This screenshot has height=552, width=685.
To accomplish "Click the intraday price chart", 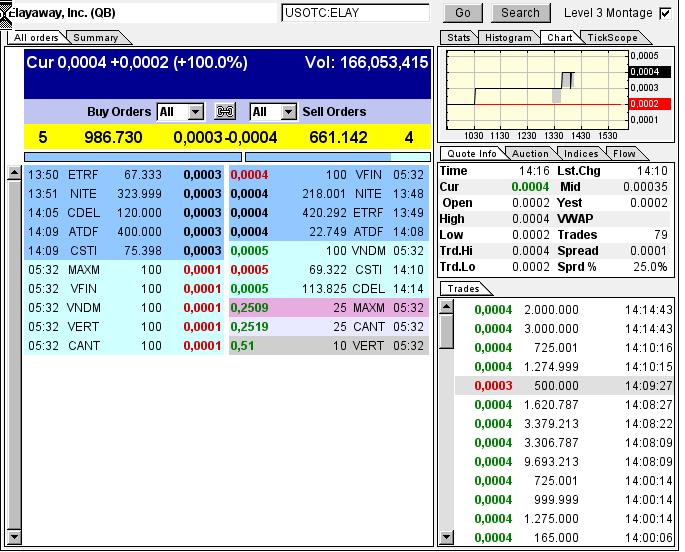I will [x=537, y=90].
